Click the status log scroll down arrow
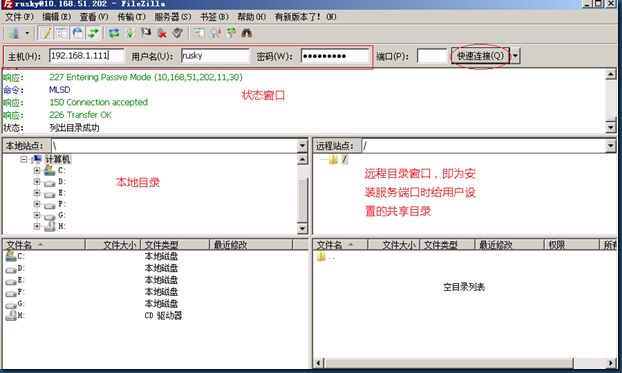The height and width of the screenshot is (373, 622). click(610, 127)
